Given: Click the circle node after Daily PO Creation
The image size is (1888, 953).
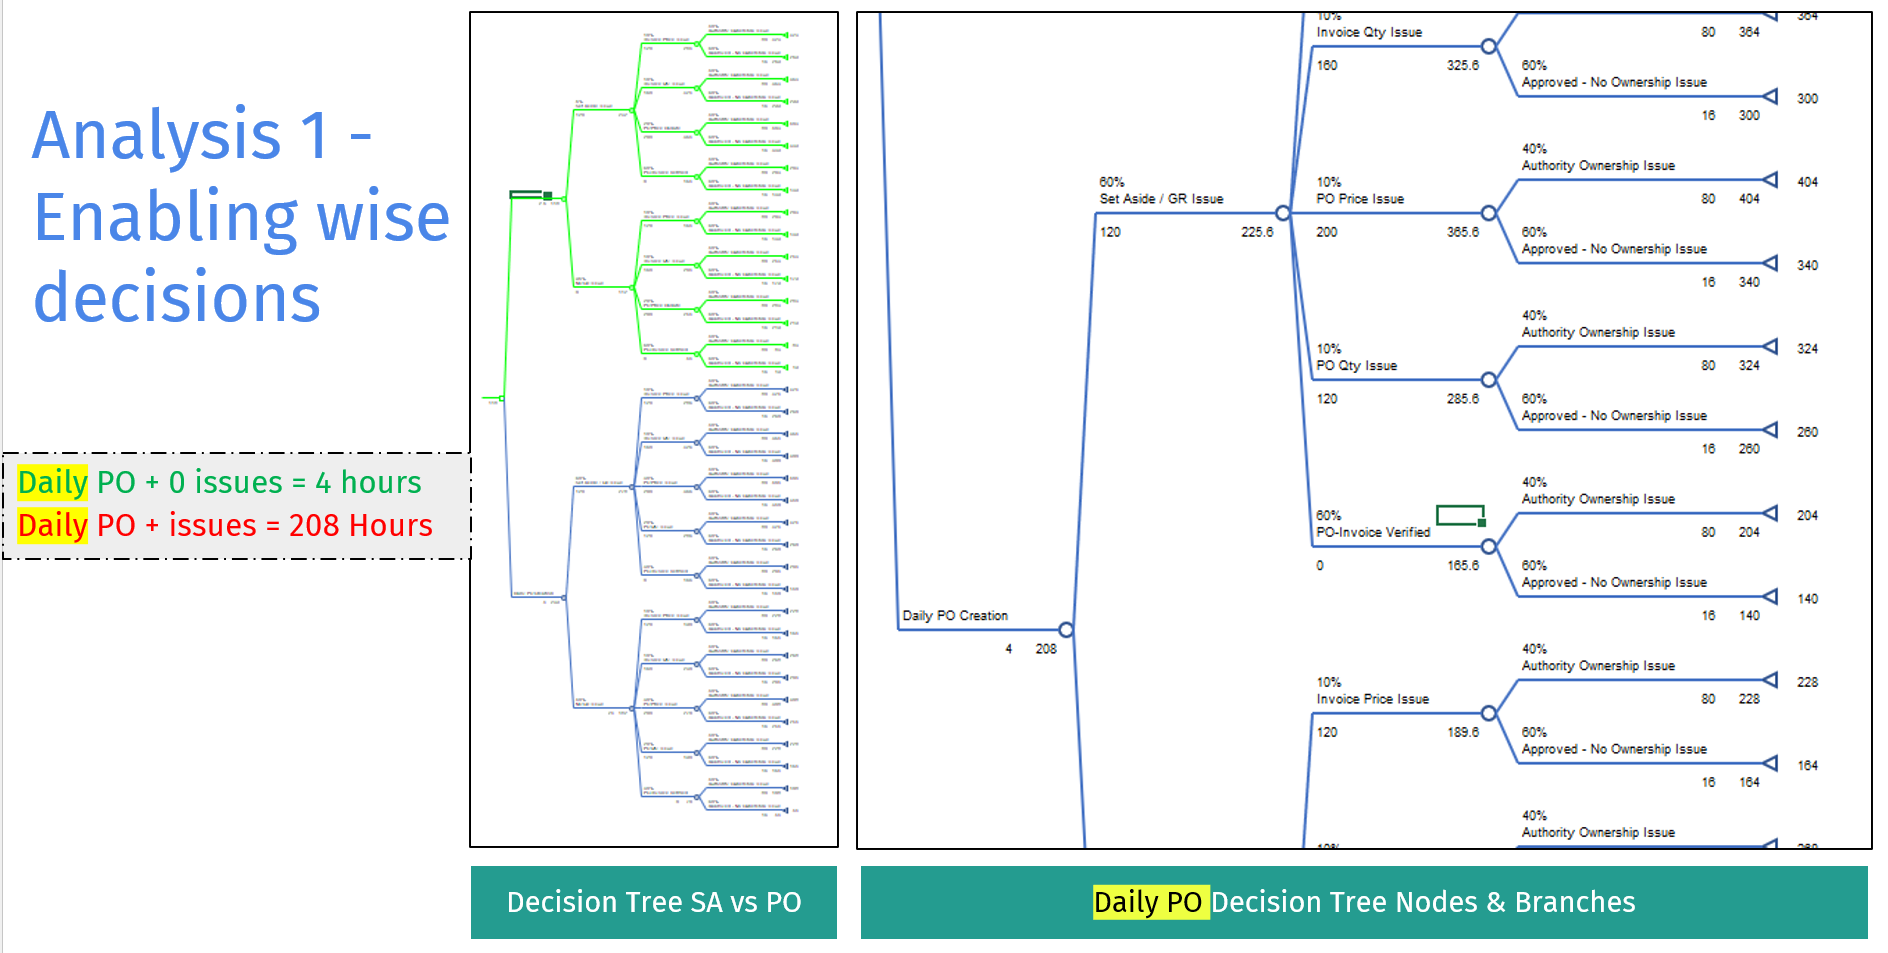Looking at the screenshot, I should click(x=1066, y=630).
